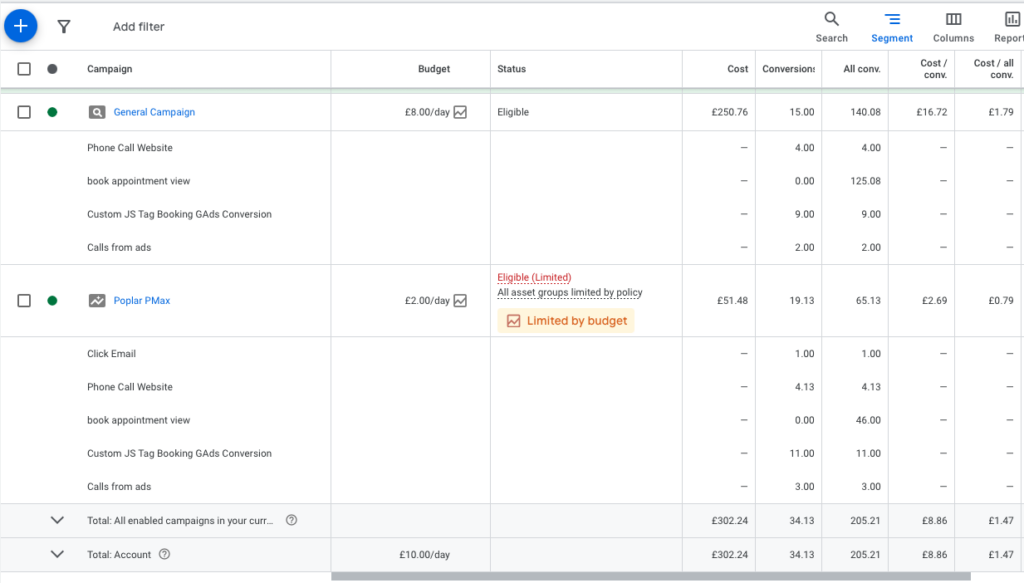The height and width of the screenshot is (583, 1024).
Task: Click the 140.08 all conversions value
Action: [865, 112]
